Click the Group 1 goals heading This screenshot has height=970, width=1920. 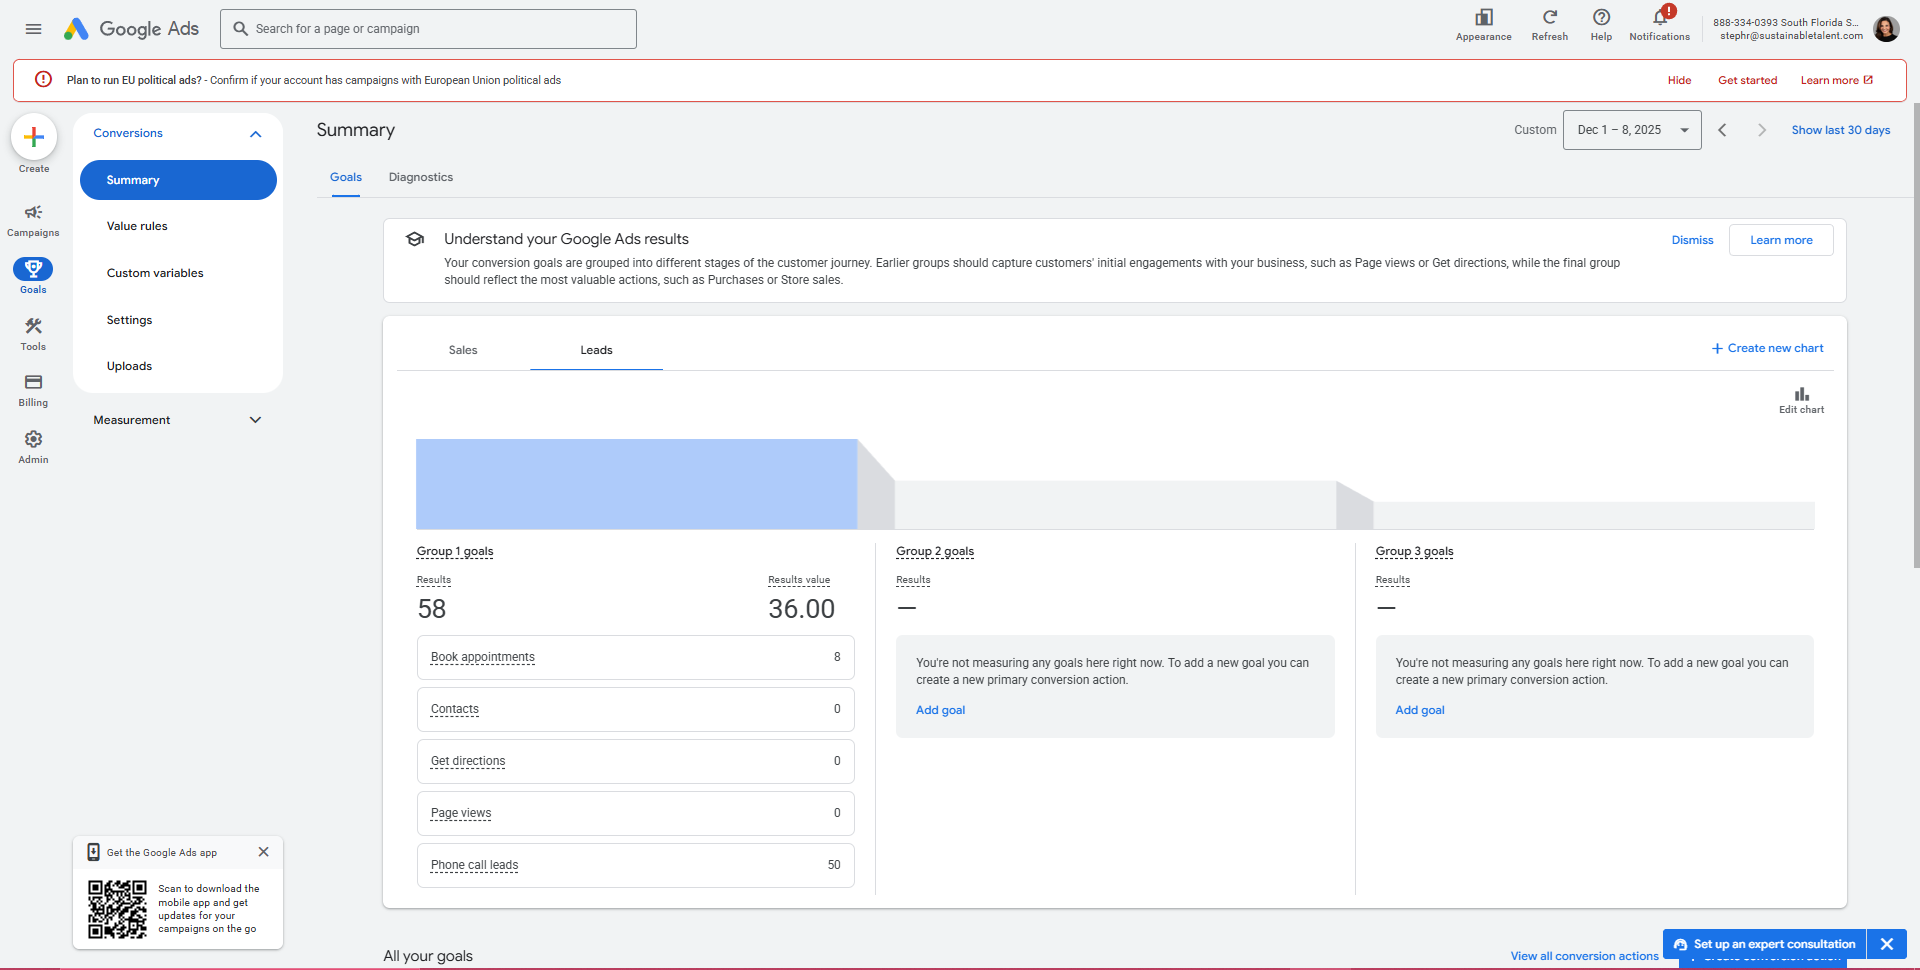[455, 551]
